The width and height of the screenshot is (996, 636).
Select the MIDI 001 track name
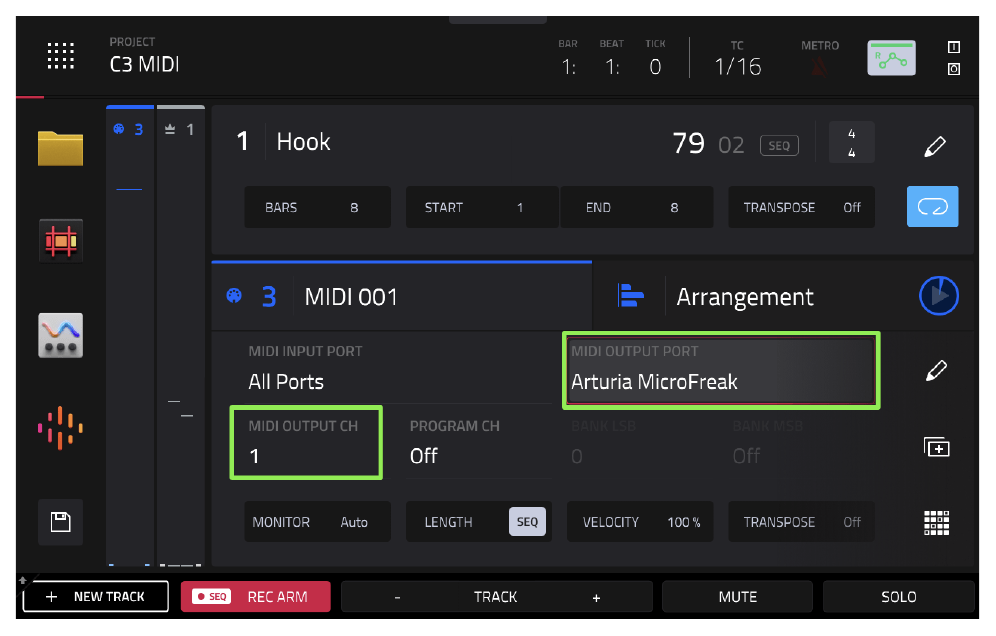pos(351,297)
